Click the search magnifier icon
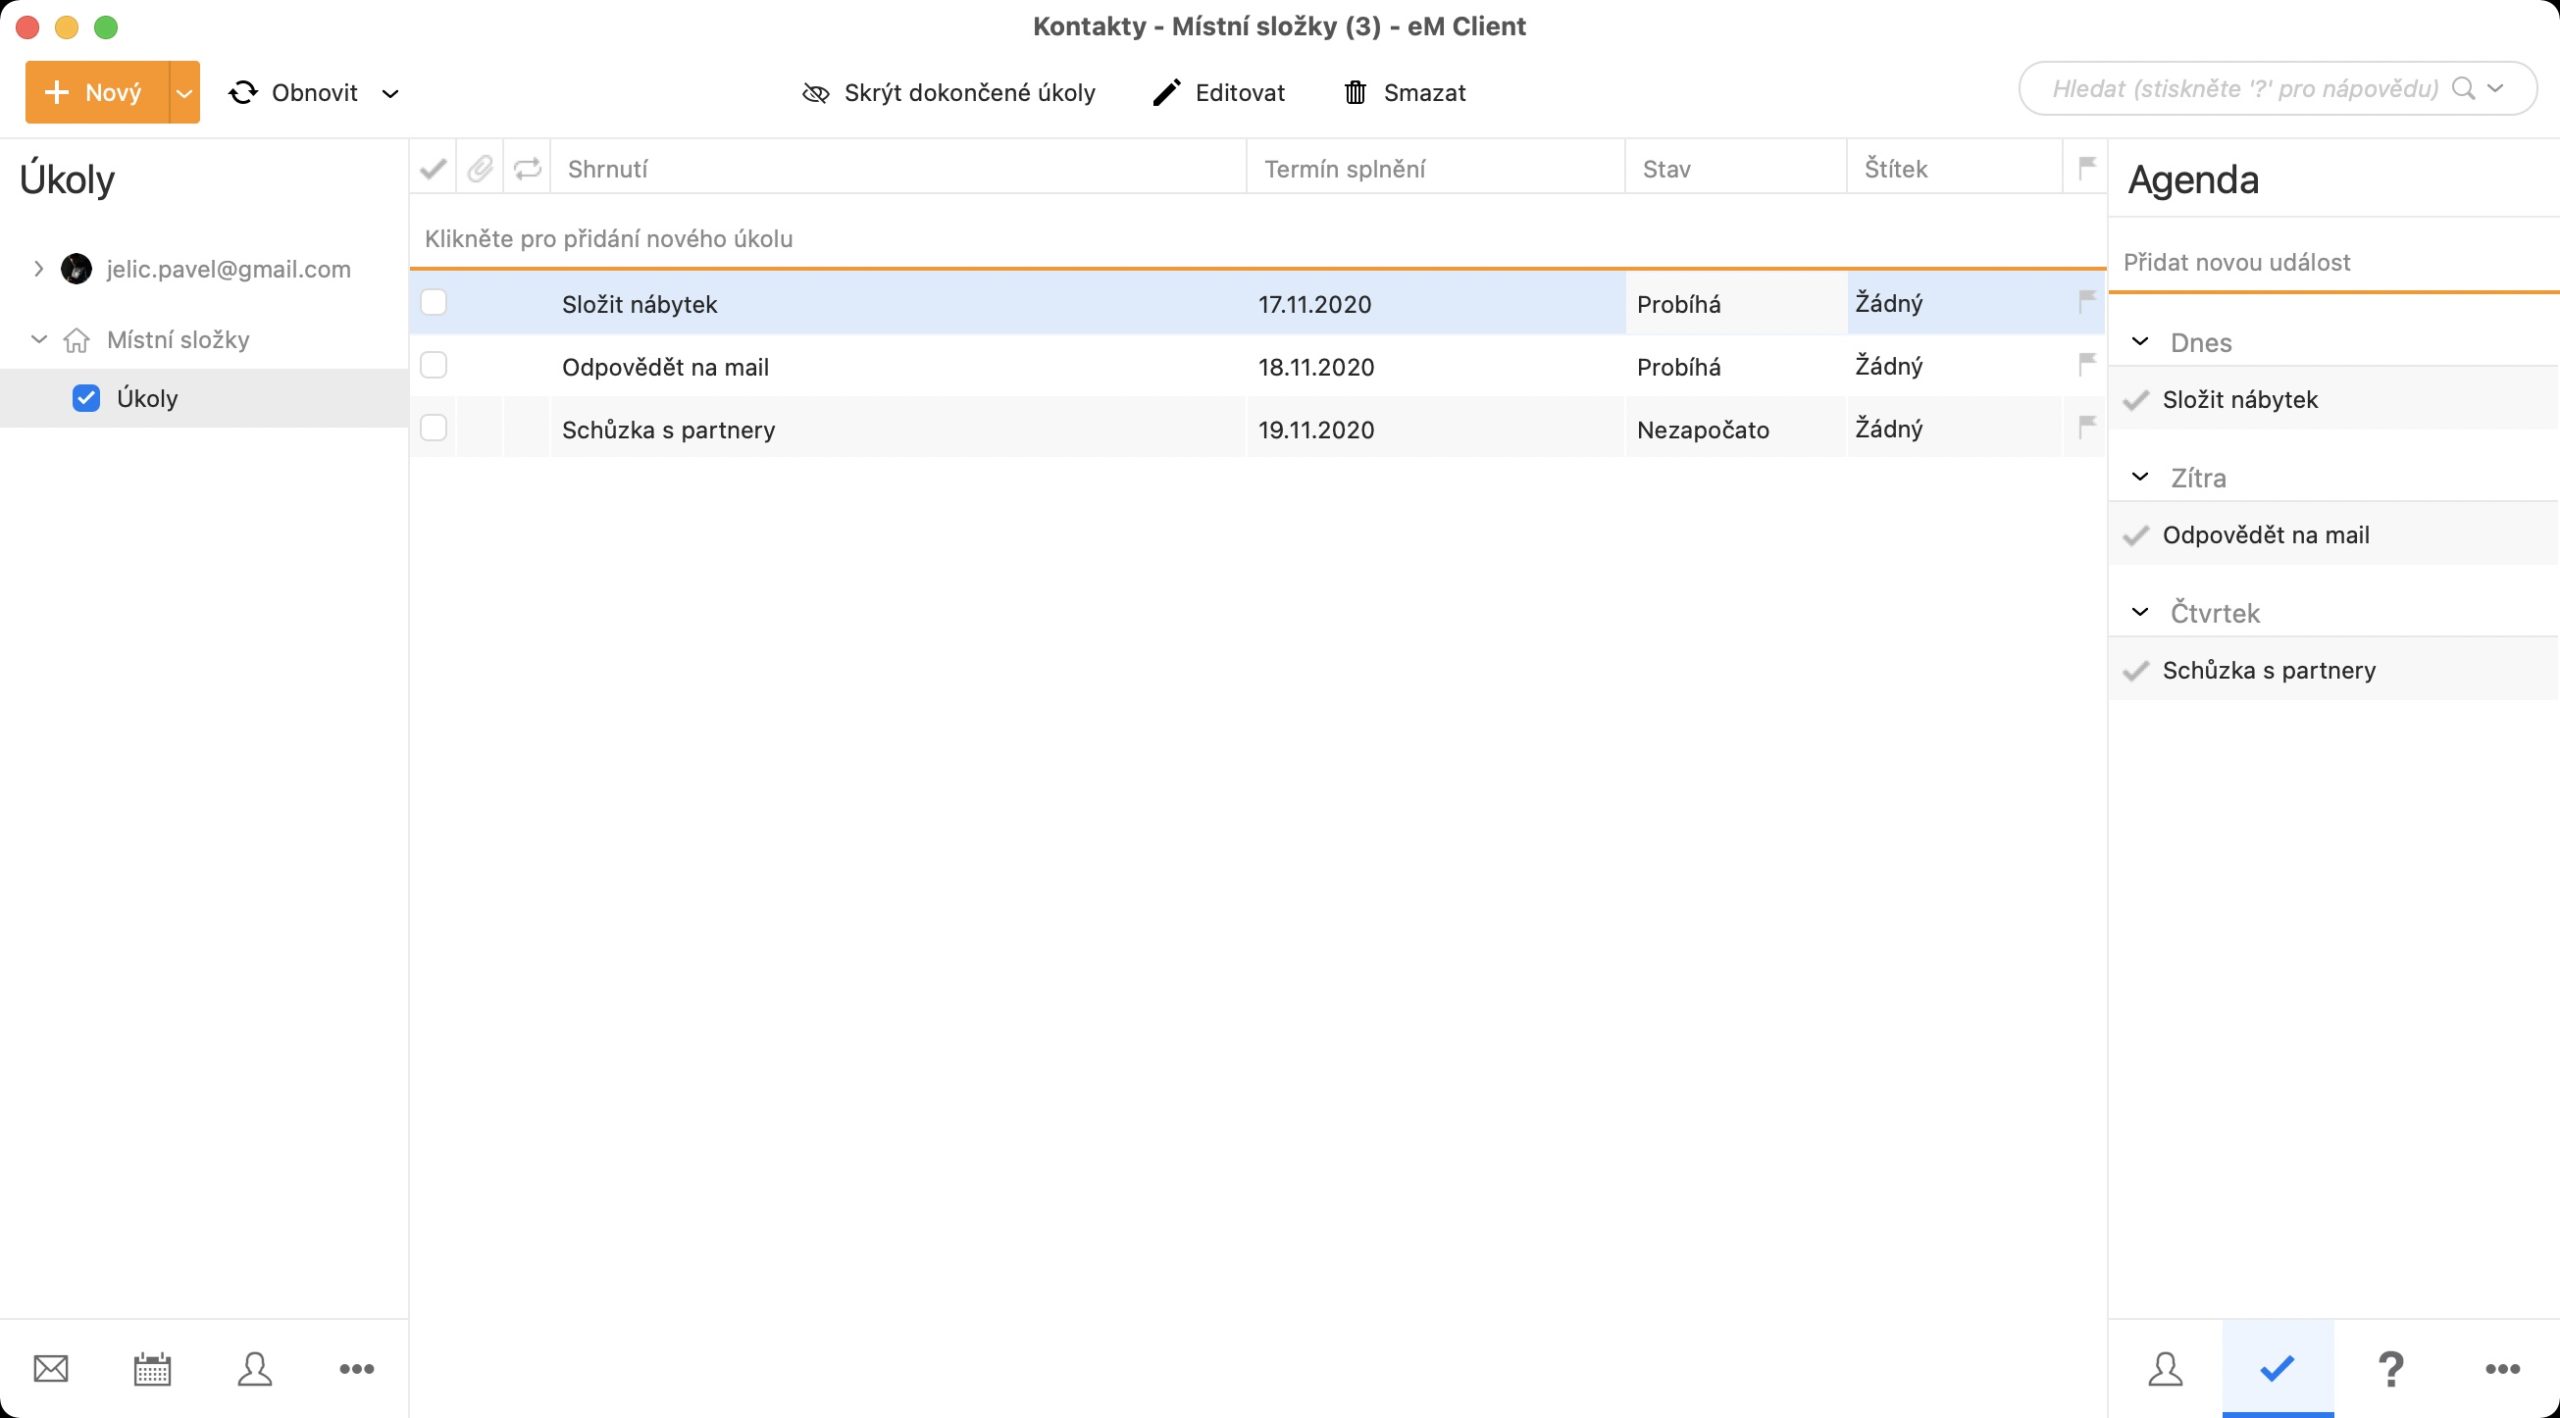2560x1418 pixels. point(2464,89)
